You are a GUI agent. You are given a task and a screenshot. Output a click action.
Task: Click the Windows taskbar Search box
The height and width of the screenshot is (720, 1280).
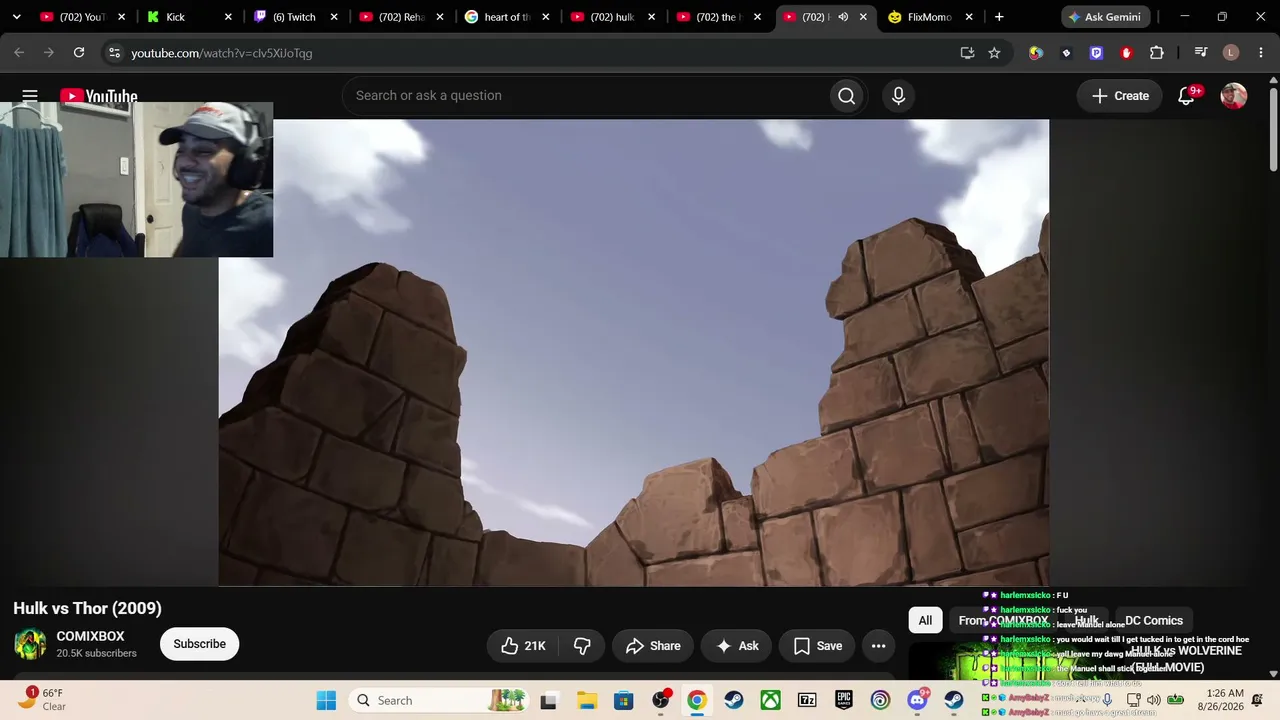click(441, 700)
